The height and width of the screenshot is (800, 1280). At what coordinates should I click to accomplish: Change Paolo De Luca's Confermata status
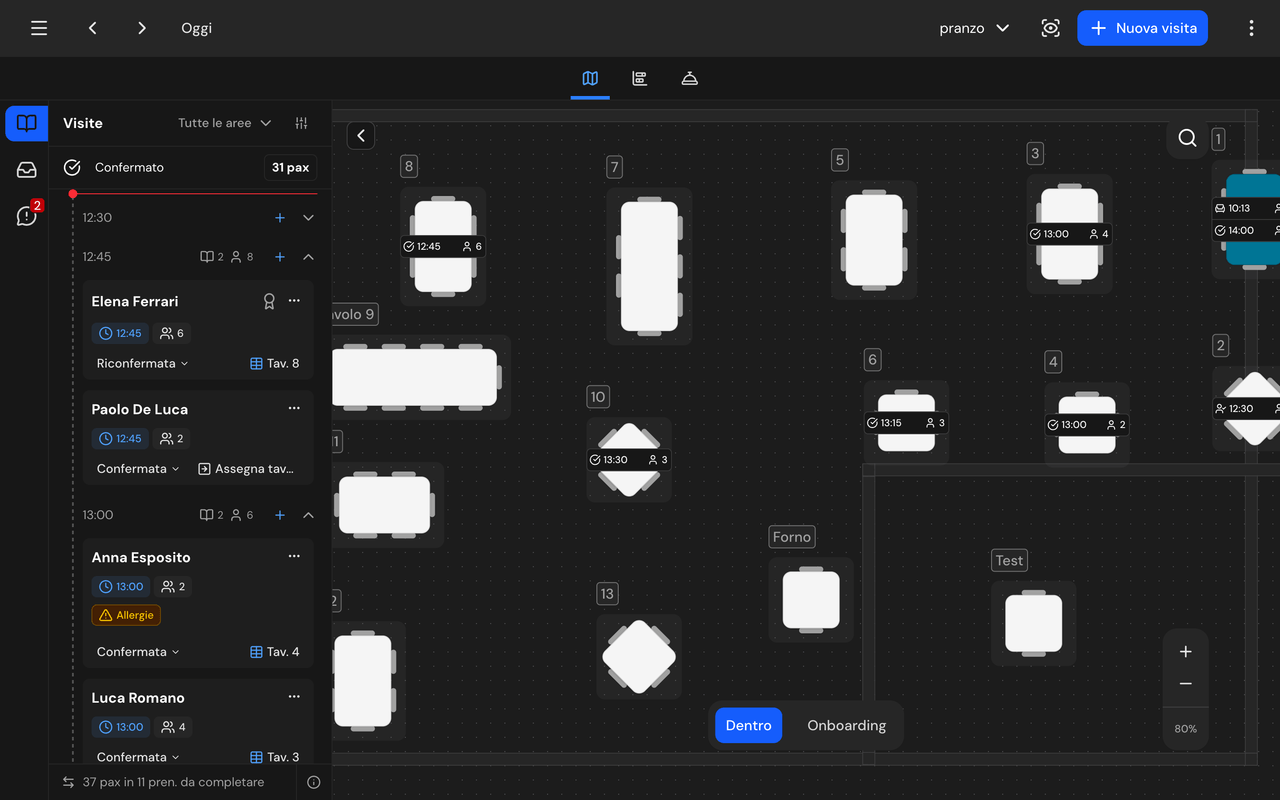[138, 468]
